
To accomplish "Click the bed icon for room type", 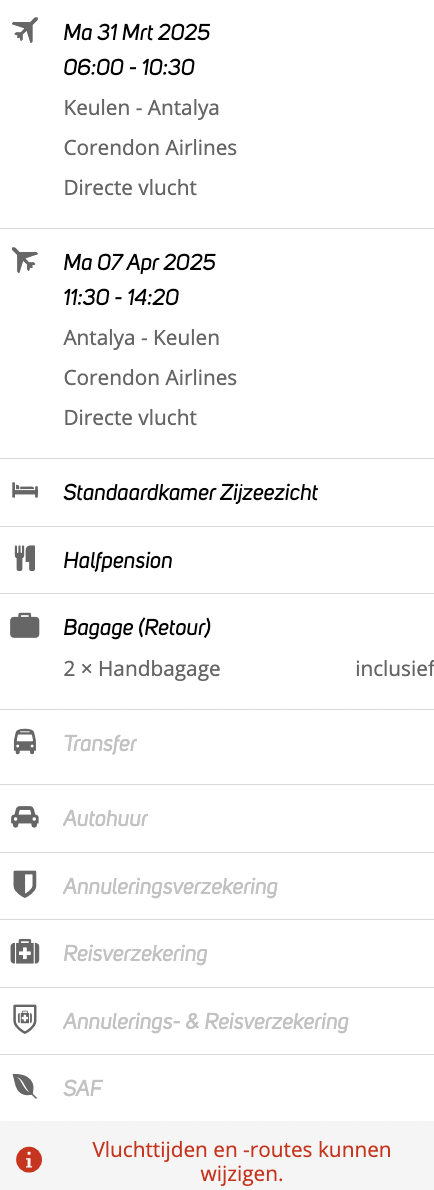I will coord(24,492).
